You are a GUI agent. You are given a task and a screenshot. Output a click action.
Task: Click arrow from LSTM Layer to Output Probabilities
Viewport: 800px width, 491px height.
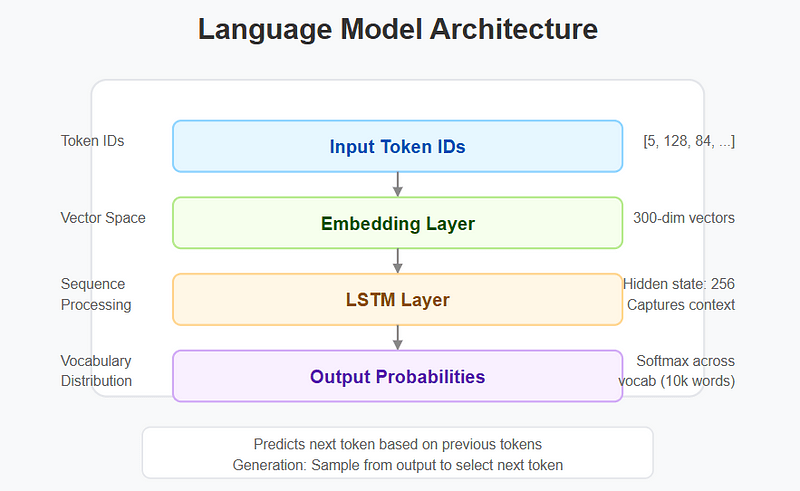coord(398,337)
